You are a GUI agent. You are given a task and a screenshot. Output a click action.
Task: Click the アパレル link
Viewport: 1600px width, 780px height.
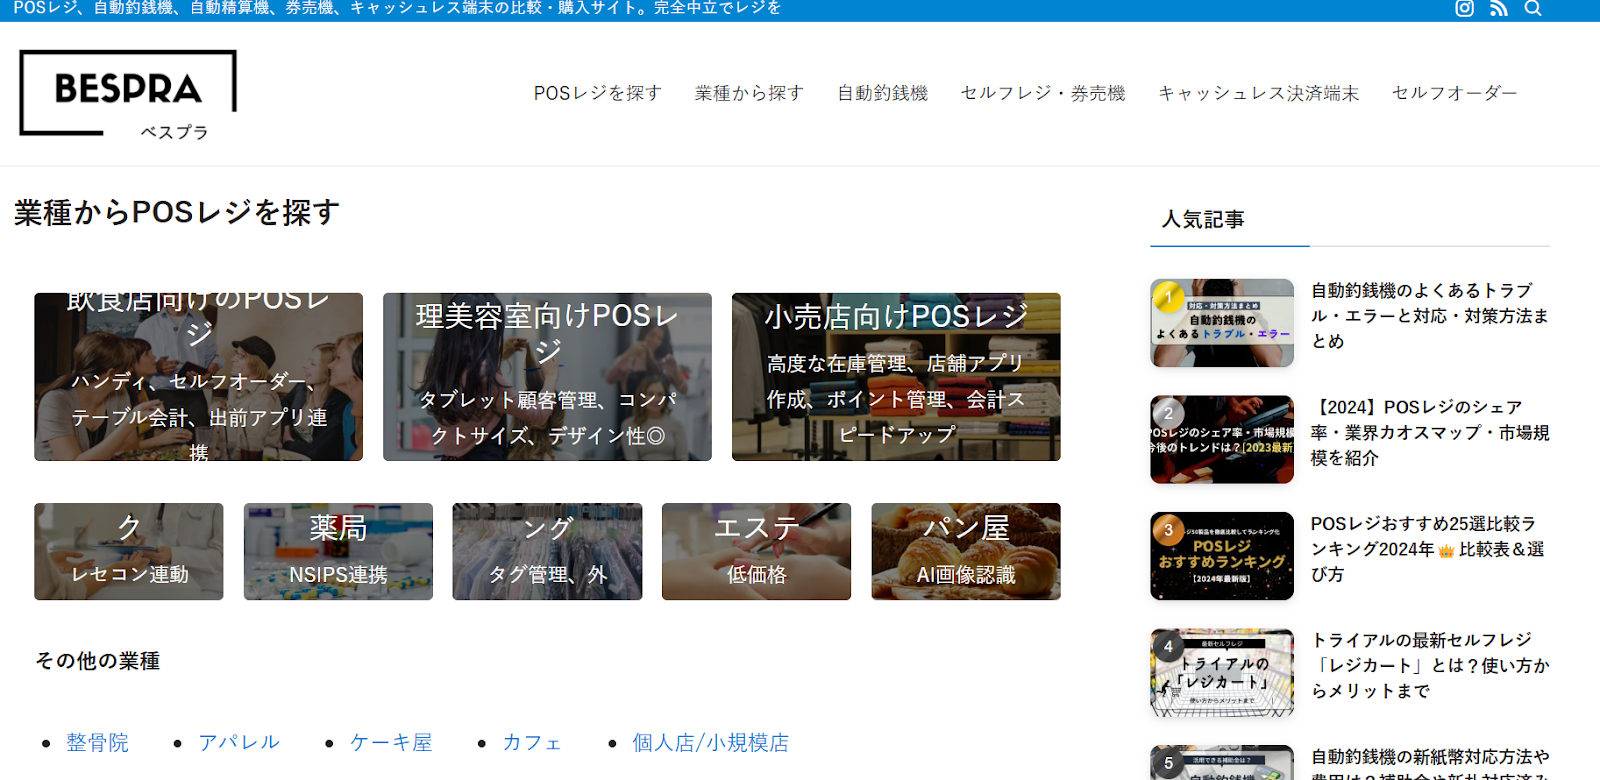click(x=239, y=743)
